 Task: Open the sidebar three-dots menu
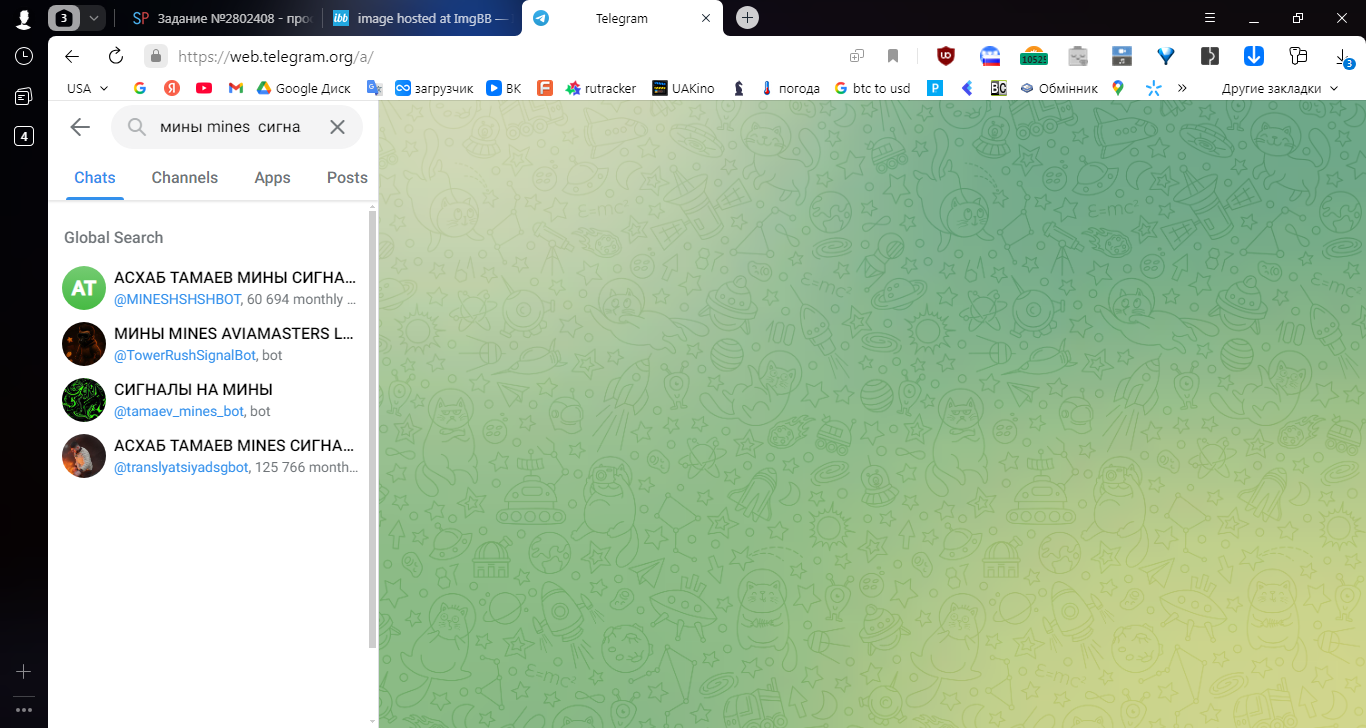pos(24,709)
